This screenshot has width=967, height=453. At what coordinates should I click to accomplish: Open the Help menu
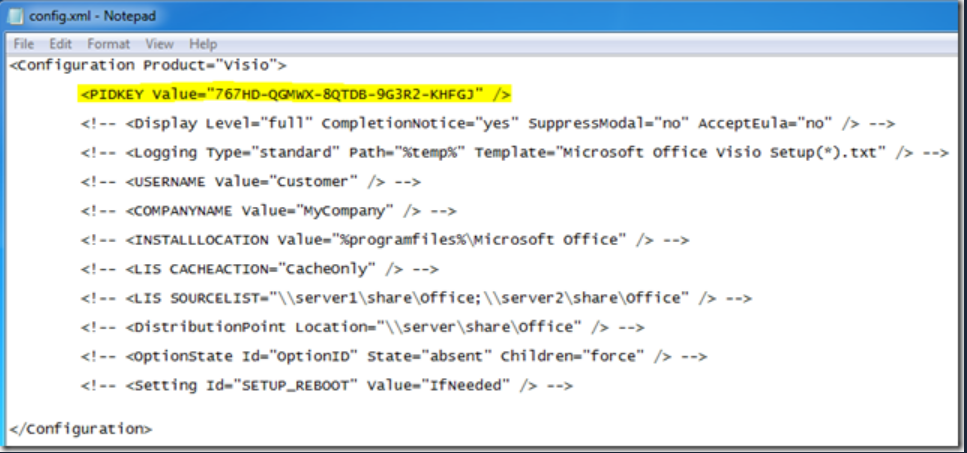(x=203, y=44)
